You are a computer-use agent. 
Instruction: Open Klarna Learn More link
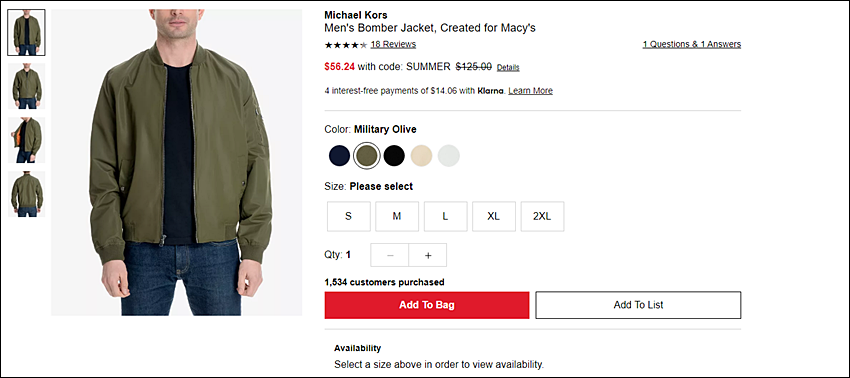pyautogui.click(x=530, y=91)
